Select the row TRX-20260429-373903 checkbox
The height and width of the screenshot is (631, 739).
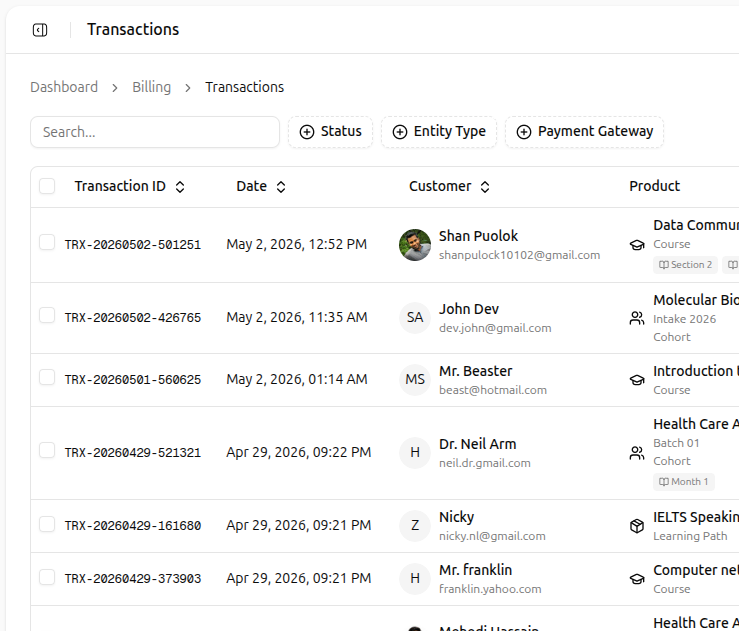tap(47, 577)
